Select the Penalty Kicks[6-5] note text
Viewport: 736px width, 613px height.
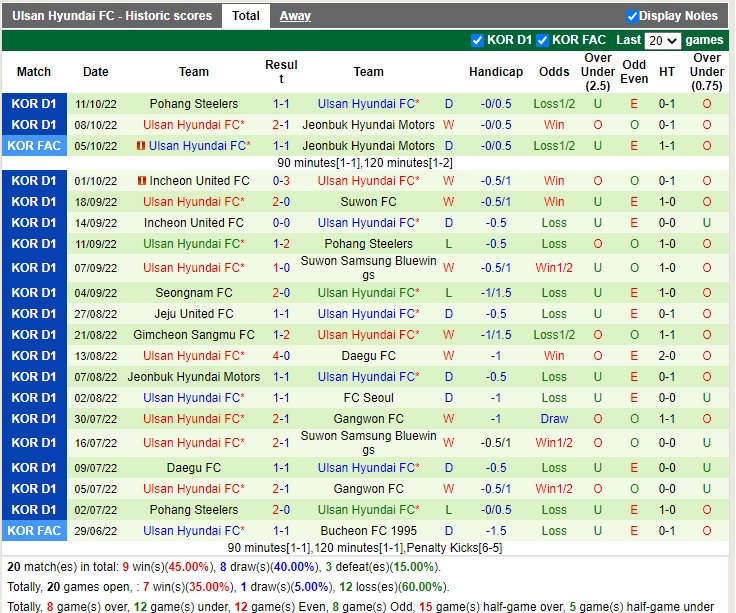coord(454,548)
